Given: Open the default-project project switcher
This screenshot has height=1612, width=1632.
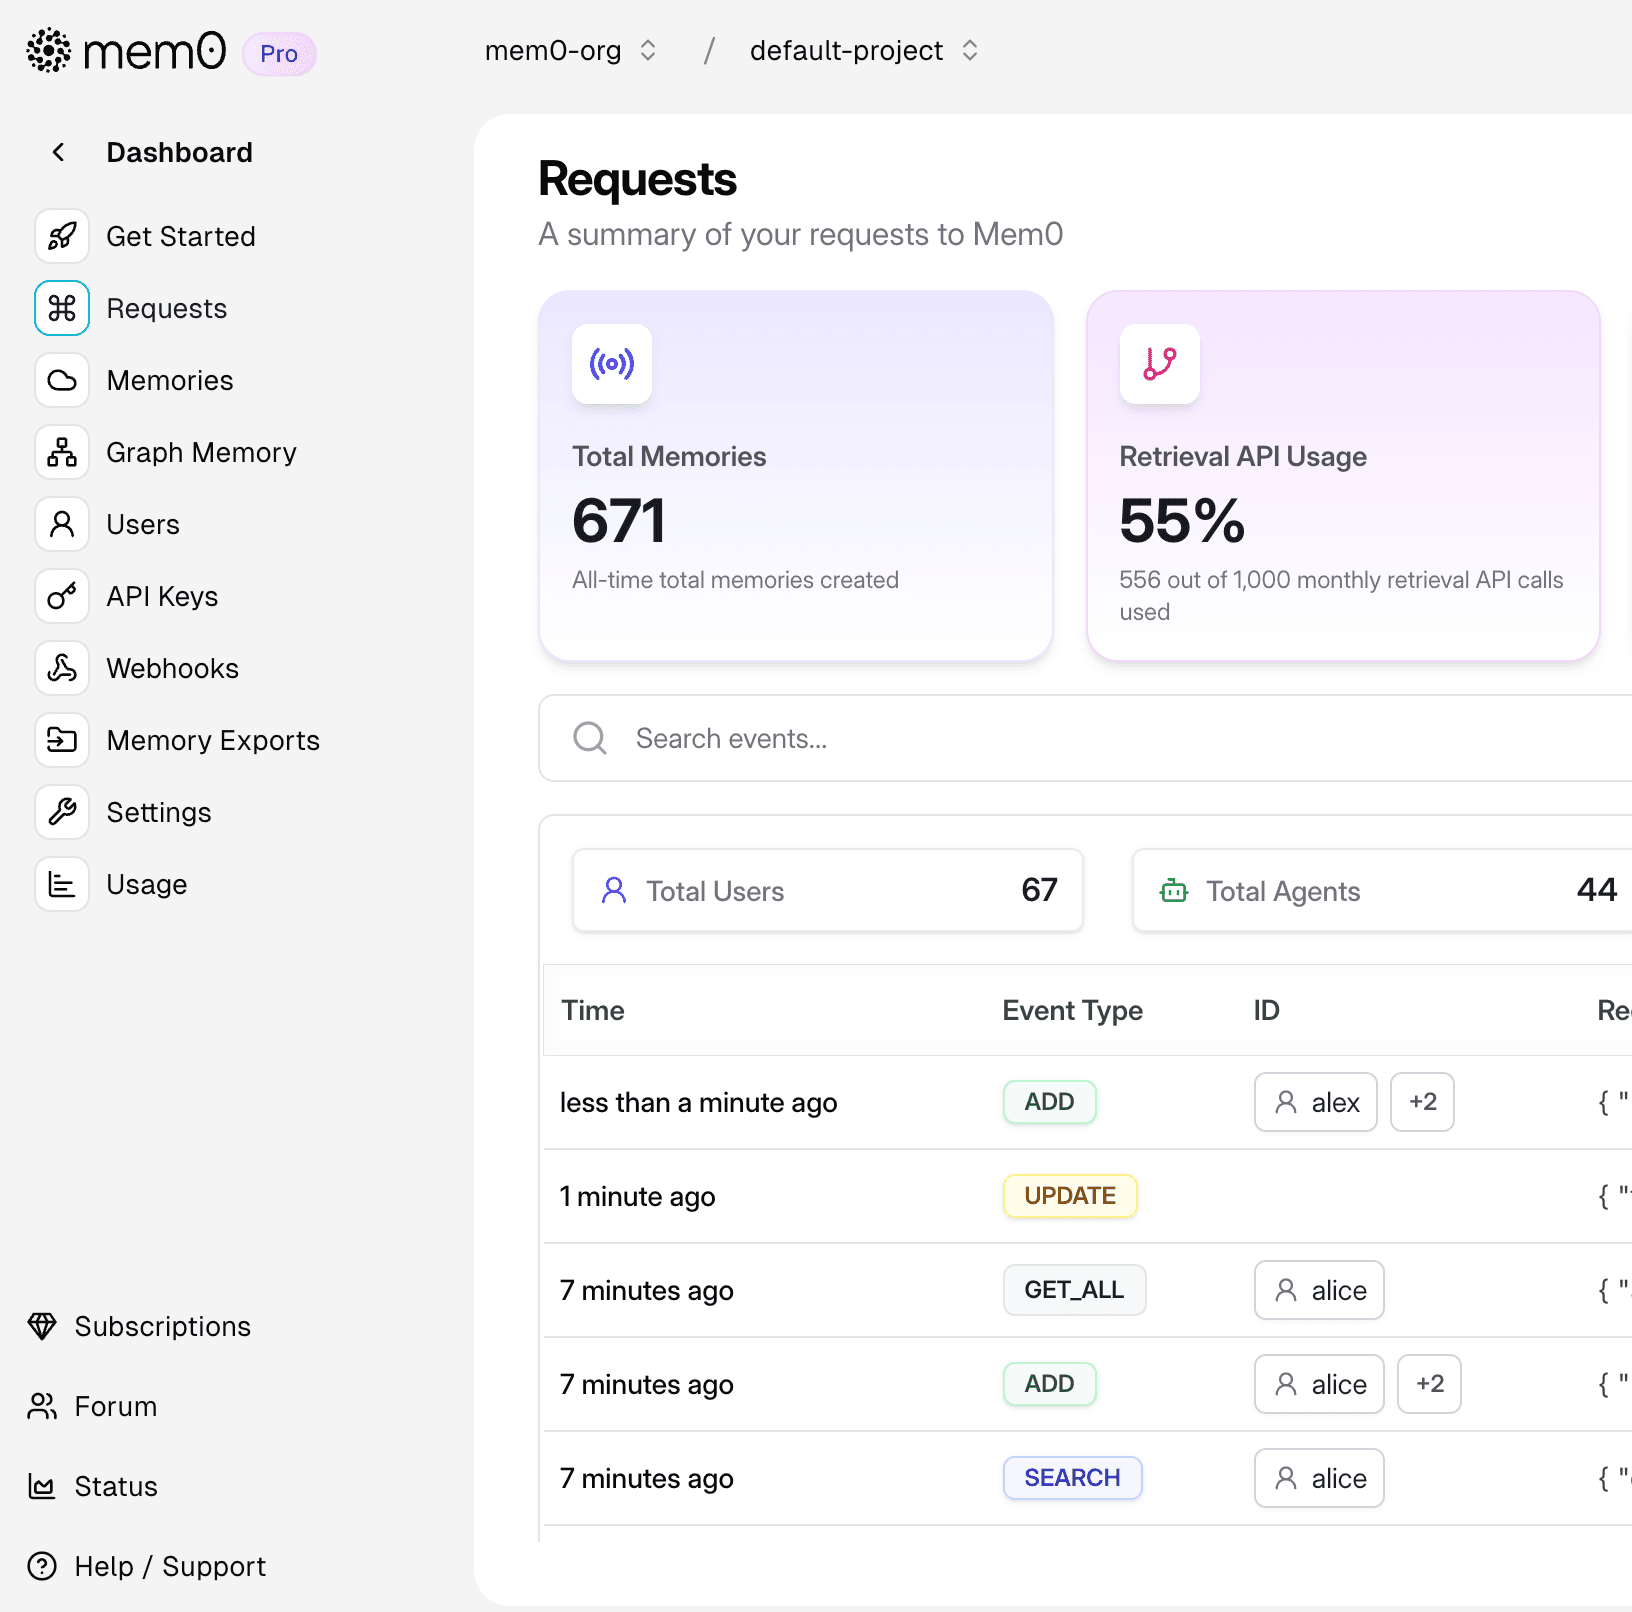Looking at the screenshot, I should (864, 51).
